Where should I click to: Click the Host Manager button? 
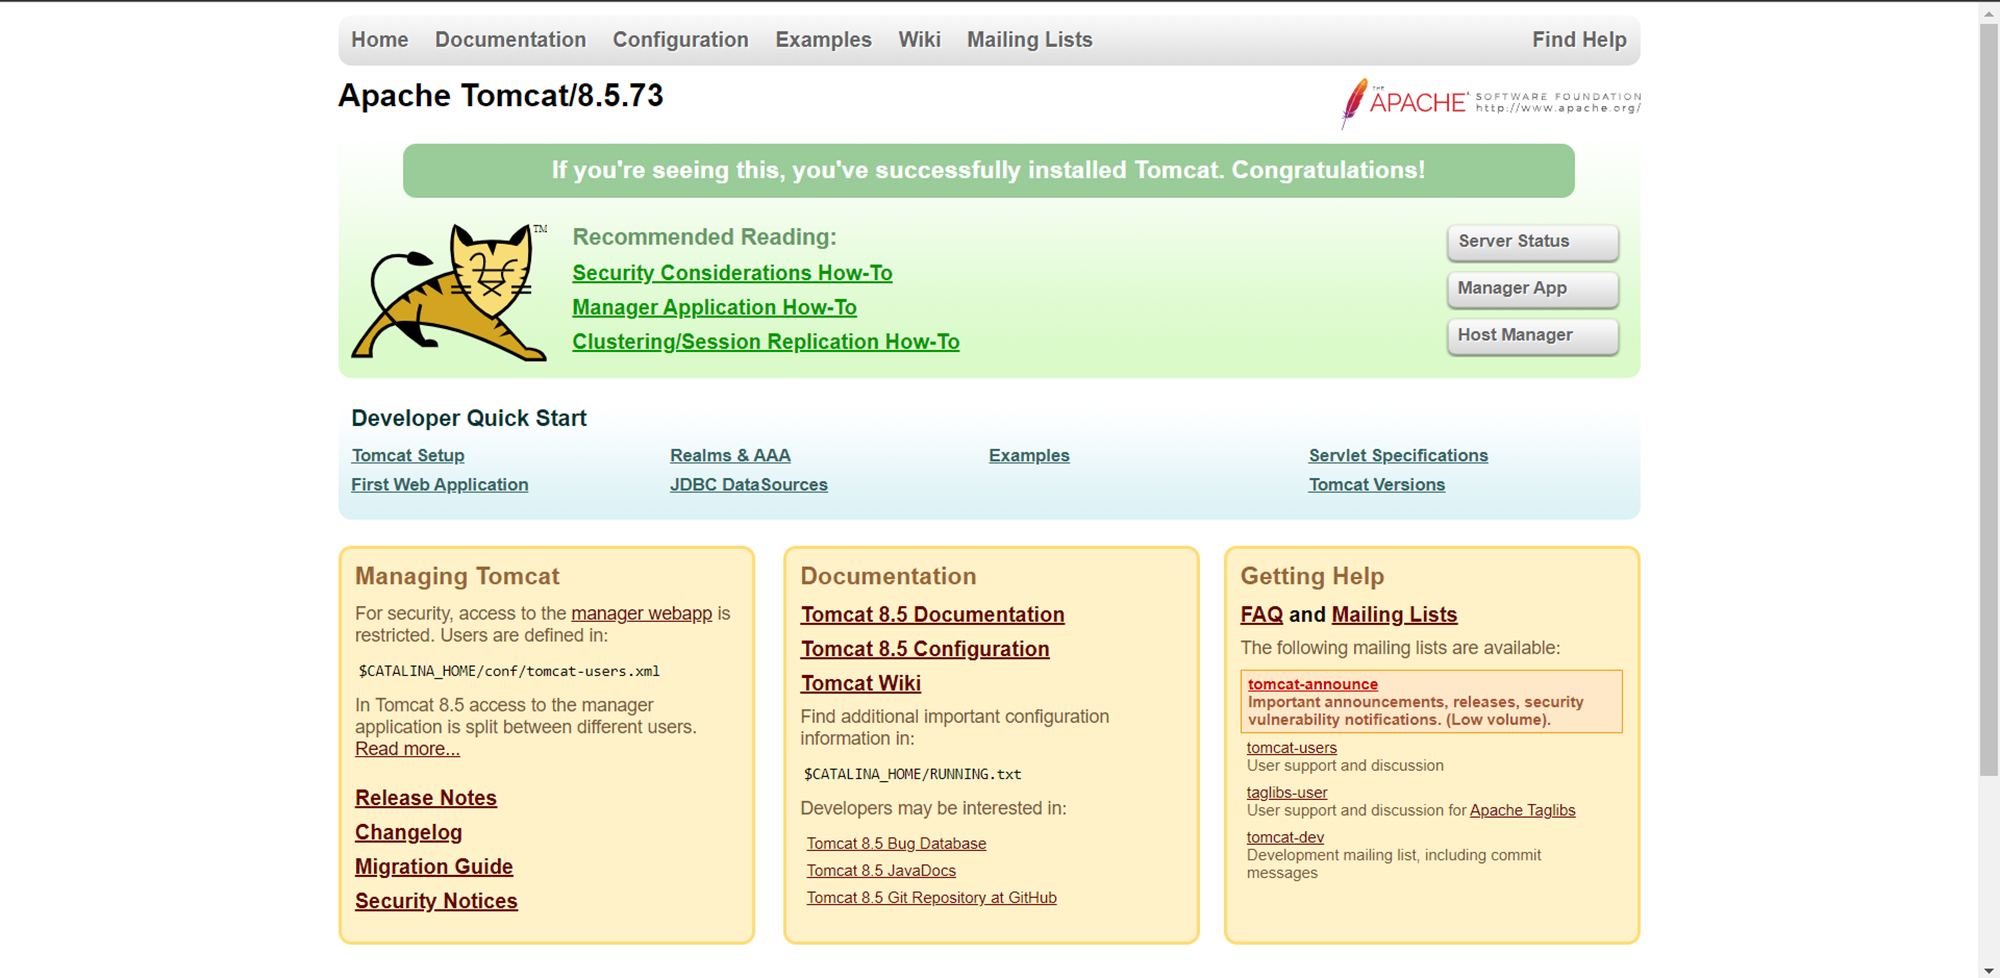(1532, 336)
